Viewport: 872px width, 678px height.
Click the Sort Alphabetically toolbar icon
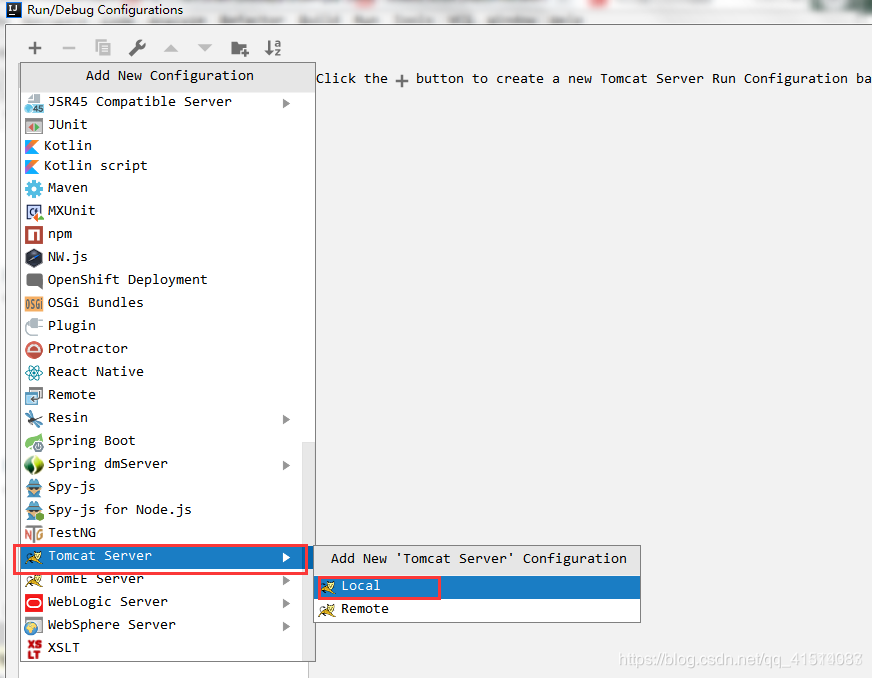click(273, 48)
